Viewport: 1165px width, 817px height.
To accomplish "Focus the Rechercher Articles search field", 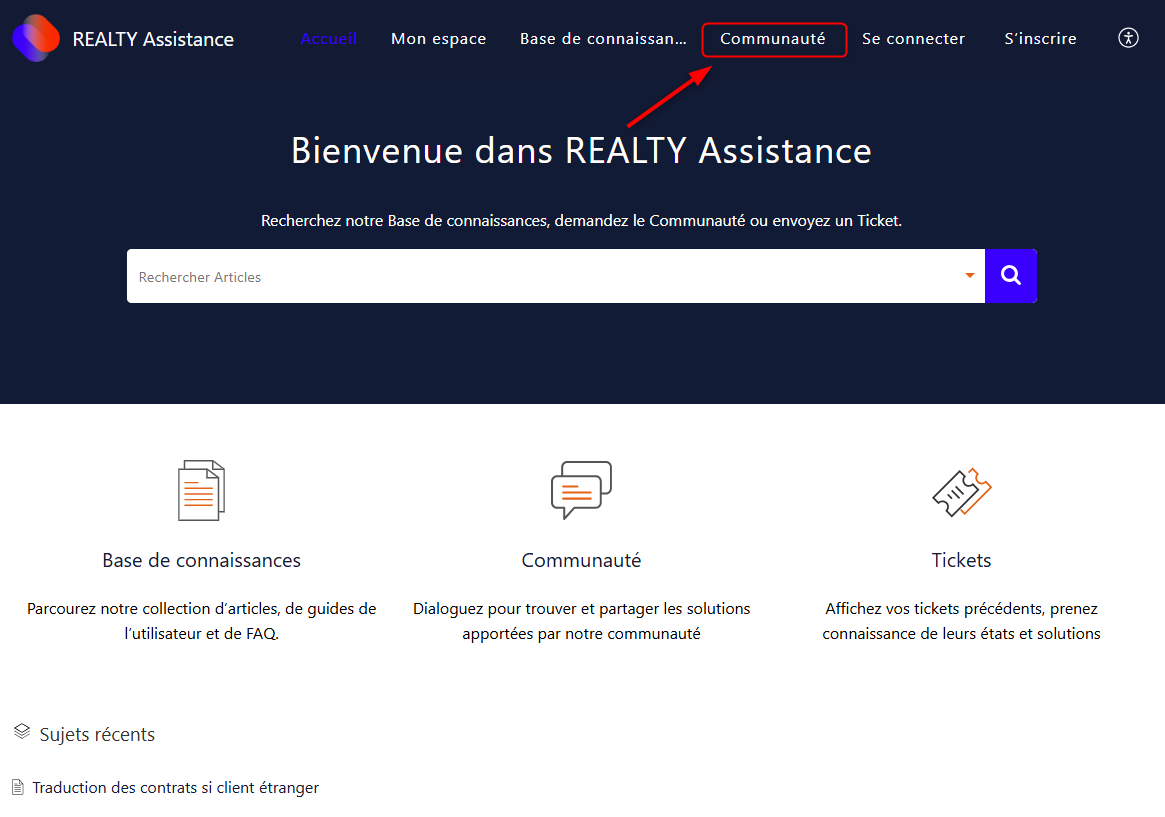I will [540, 277].
